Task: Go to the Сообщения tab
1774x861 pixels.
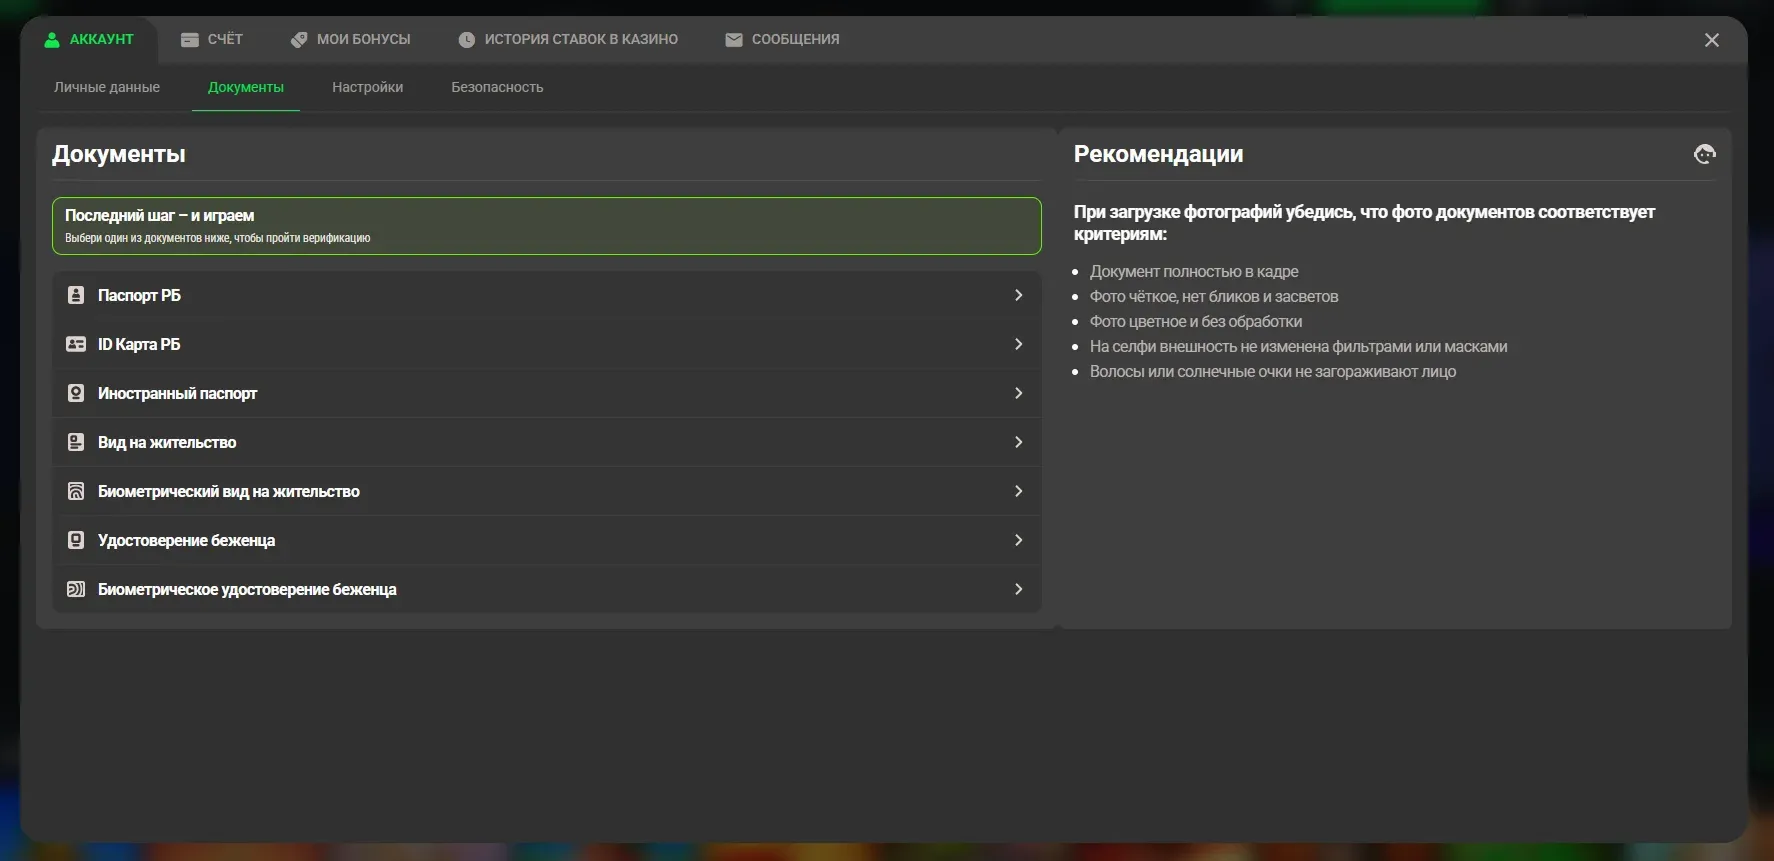Action: [x=782, y=40]
